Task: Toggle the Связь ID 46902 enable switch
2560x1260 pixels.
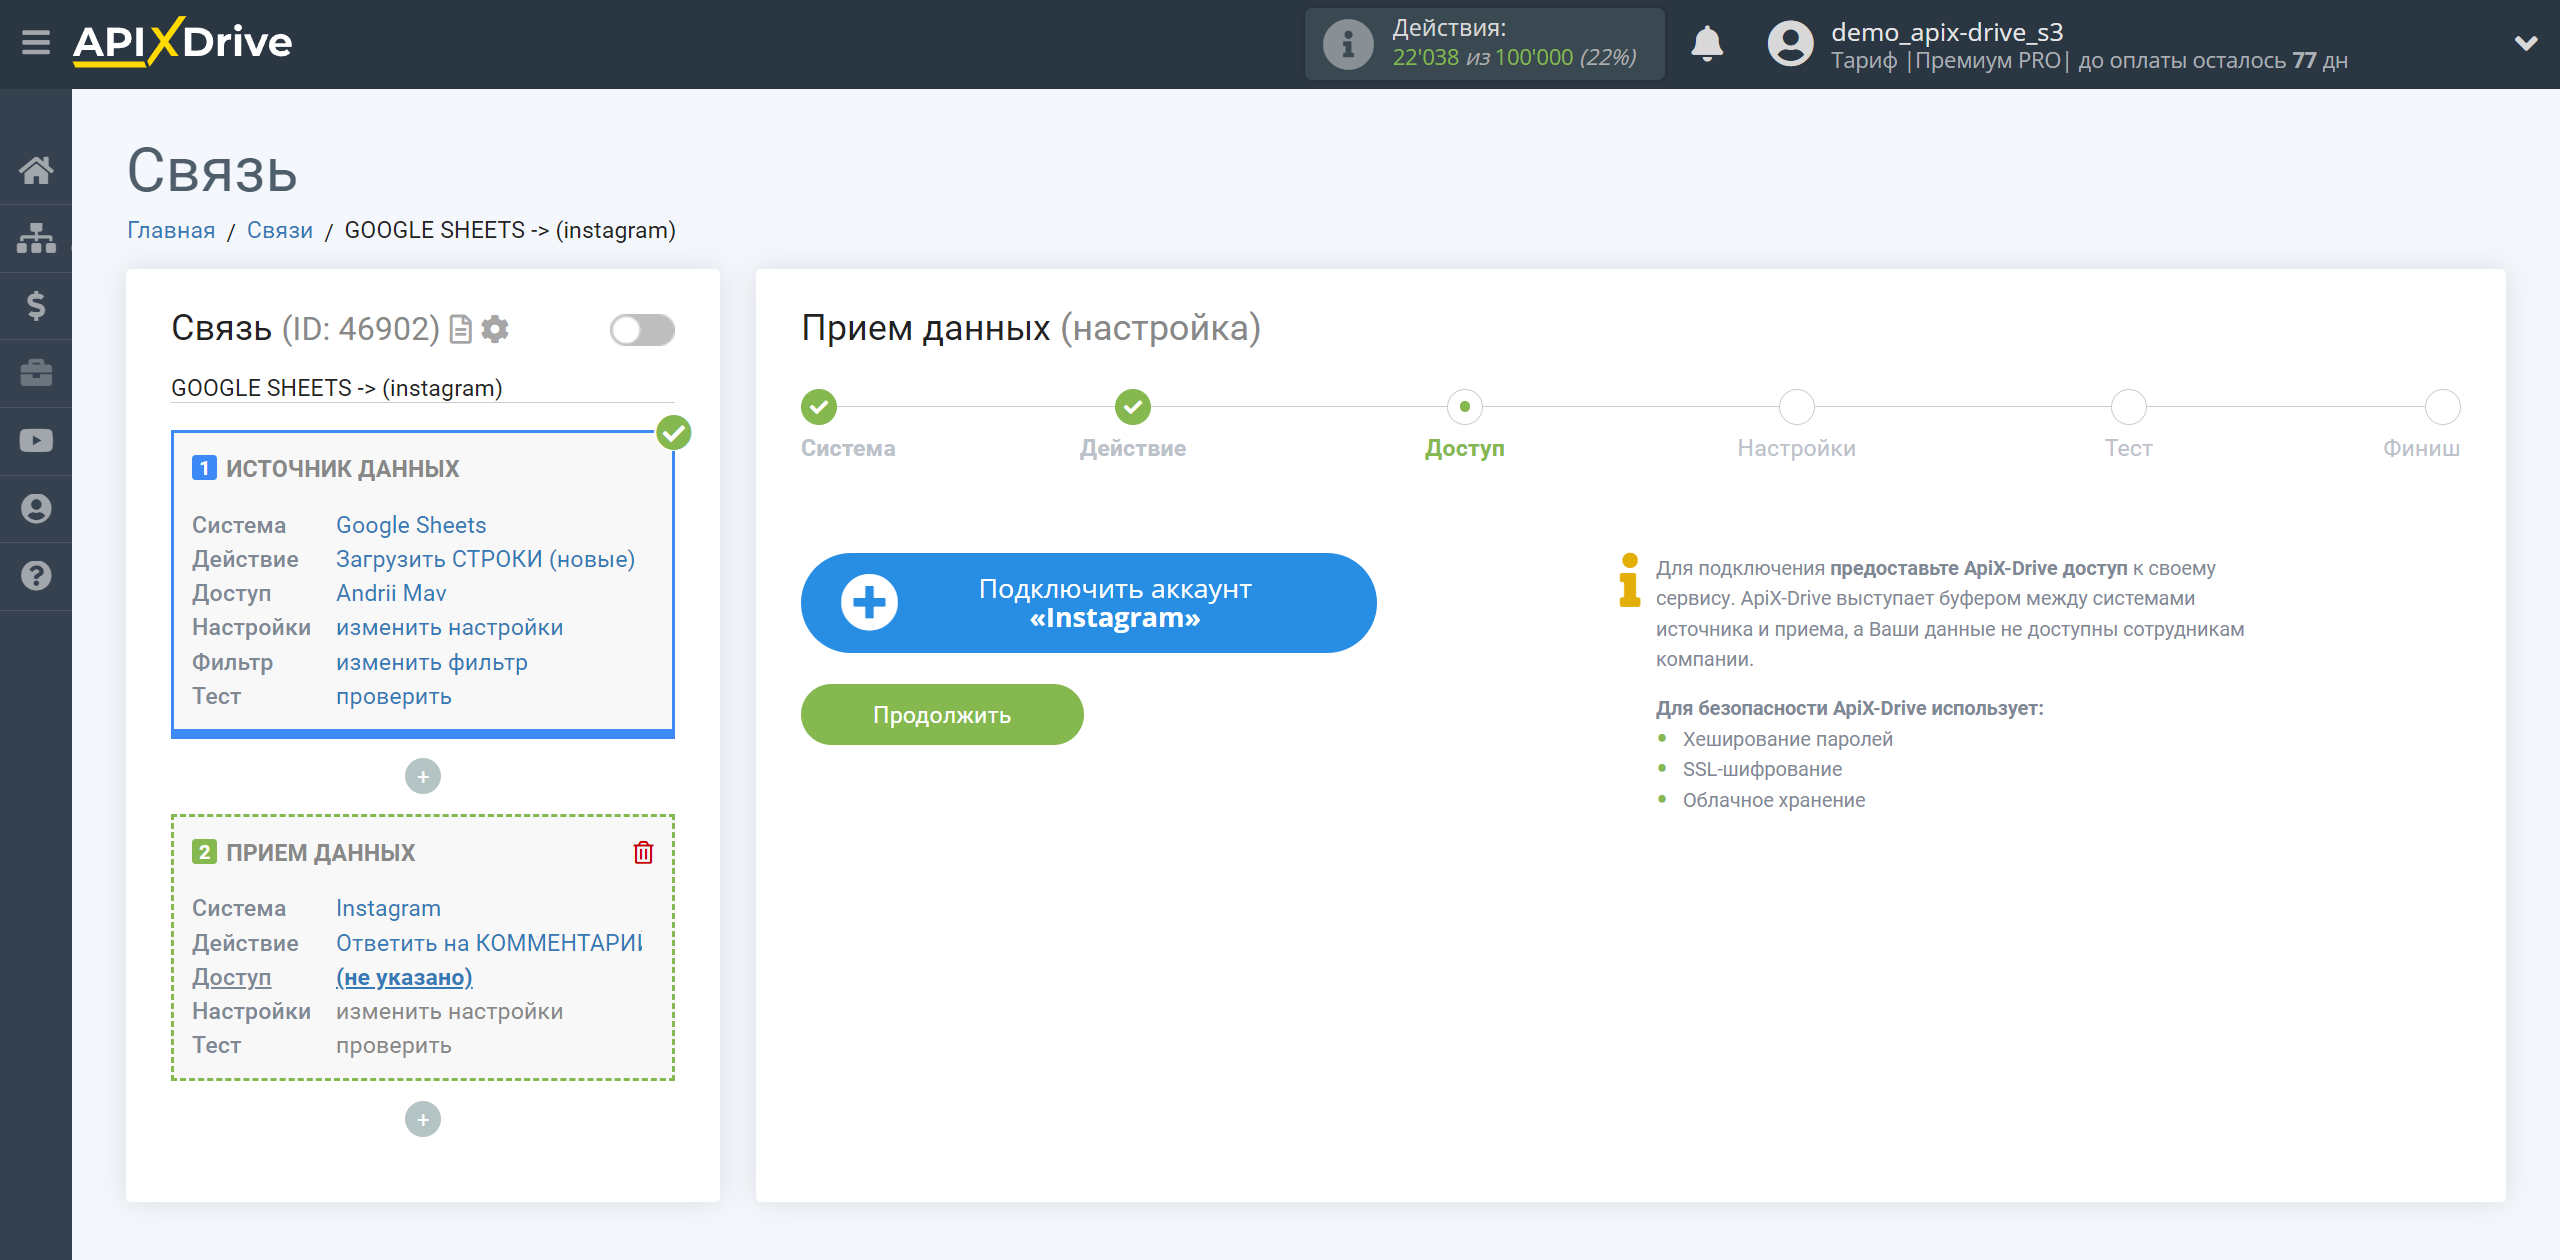Action: (638, 326)
